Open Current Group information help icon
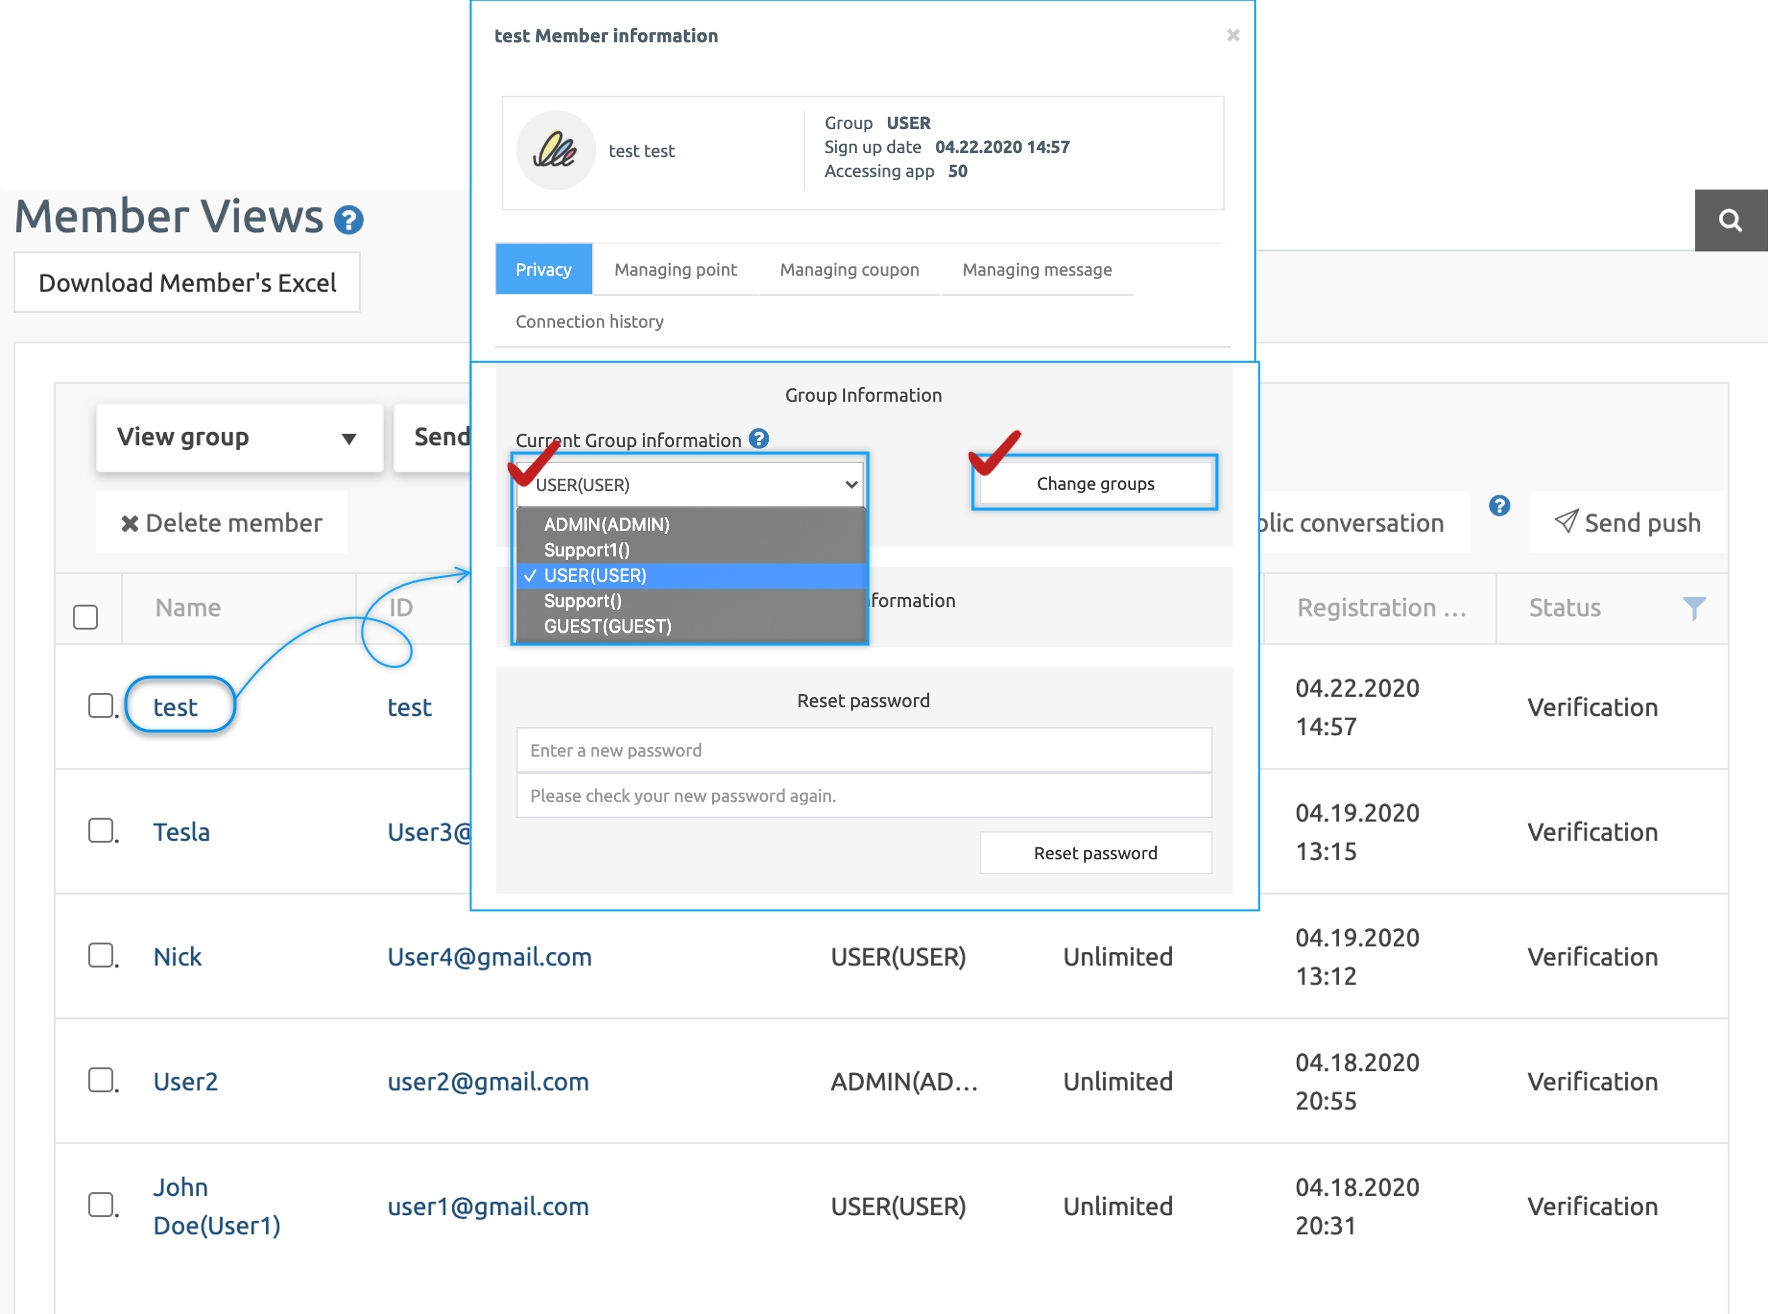The height and width of the screenshot is (1314, 1768). pyautogui.click(x=759, y=439)
